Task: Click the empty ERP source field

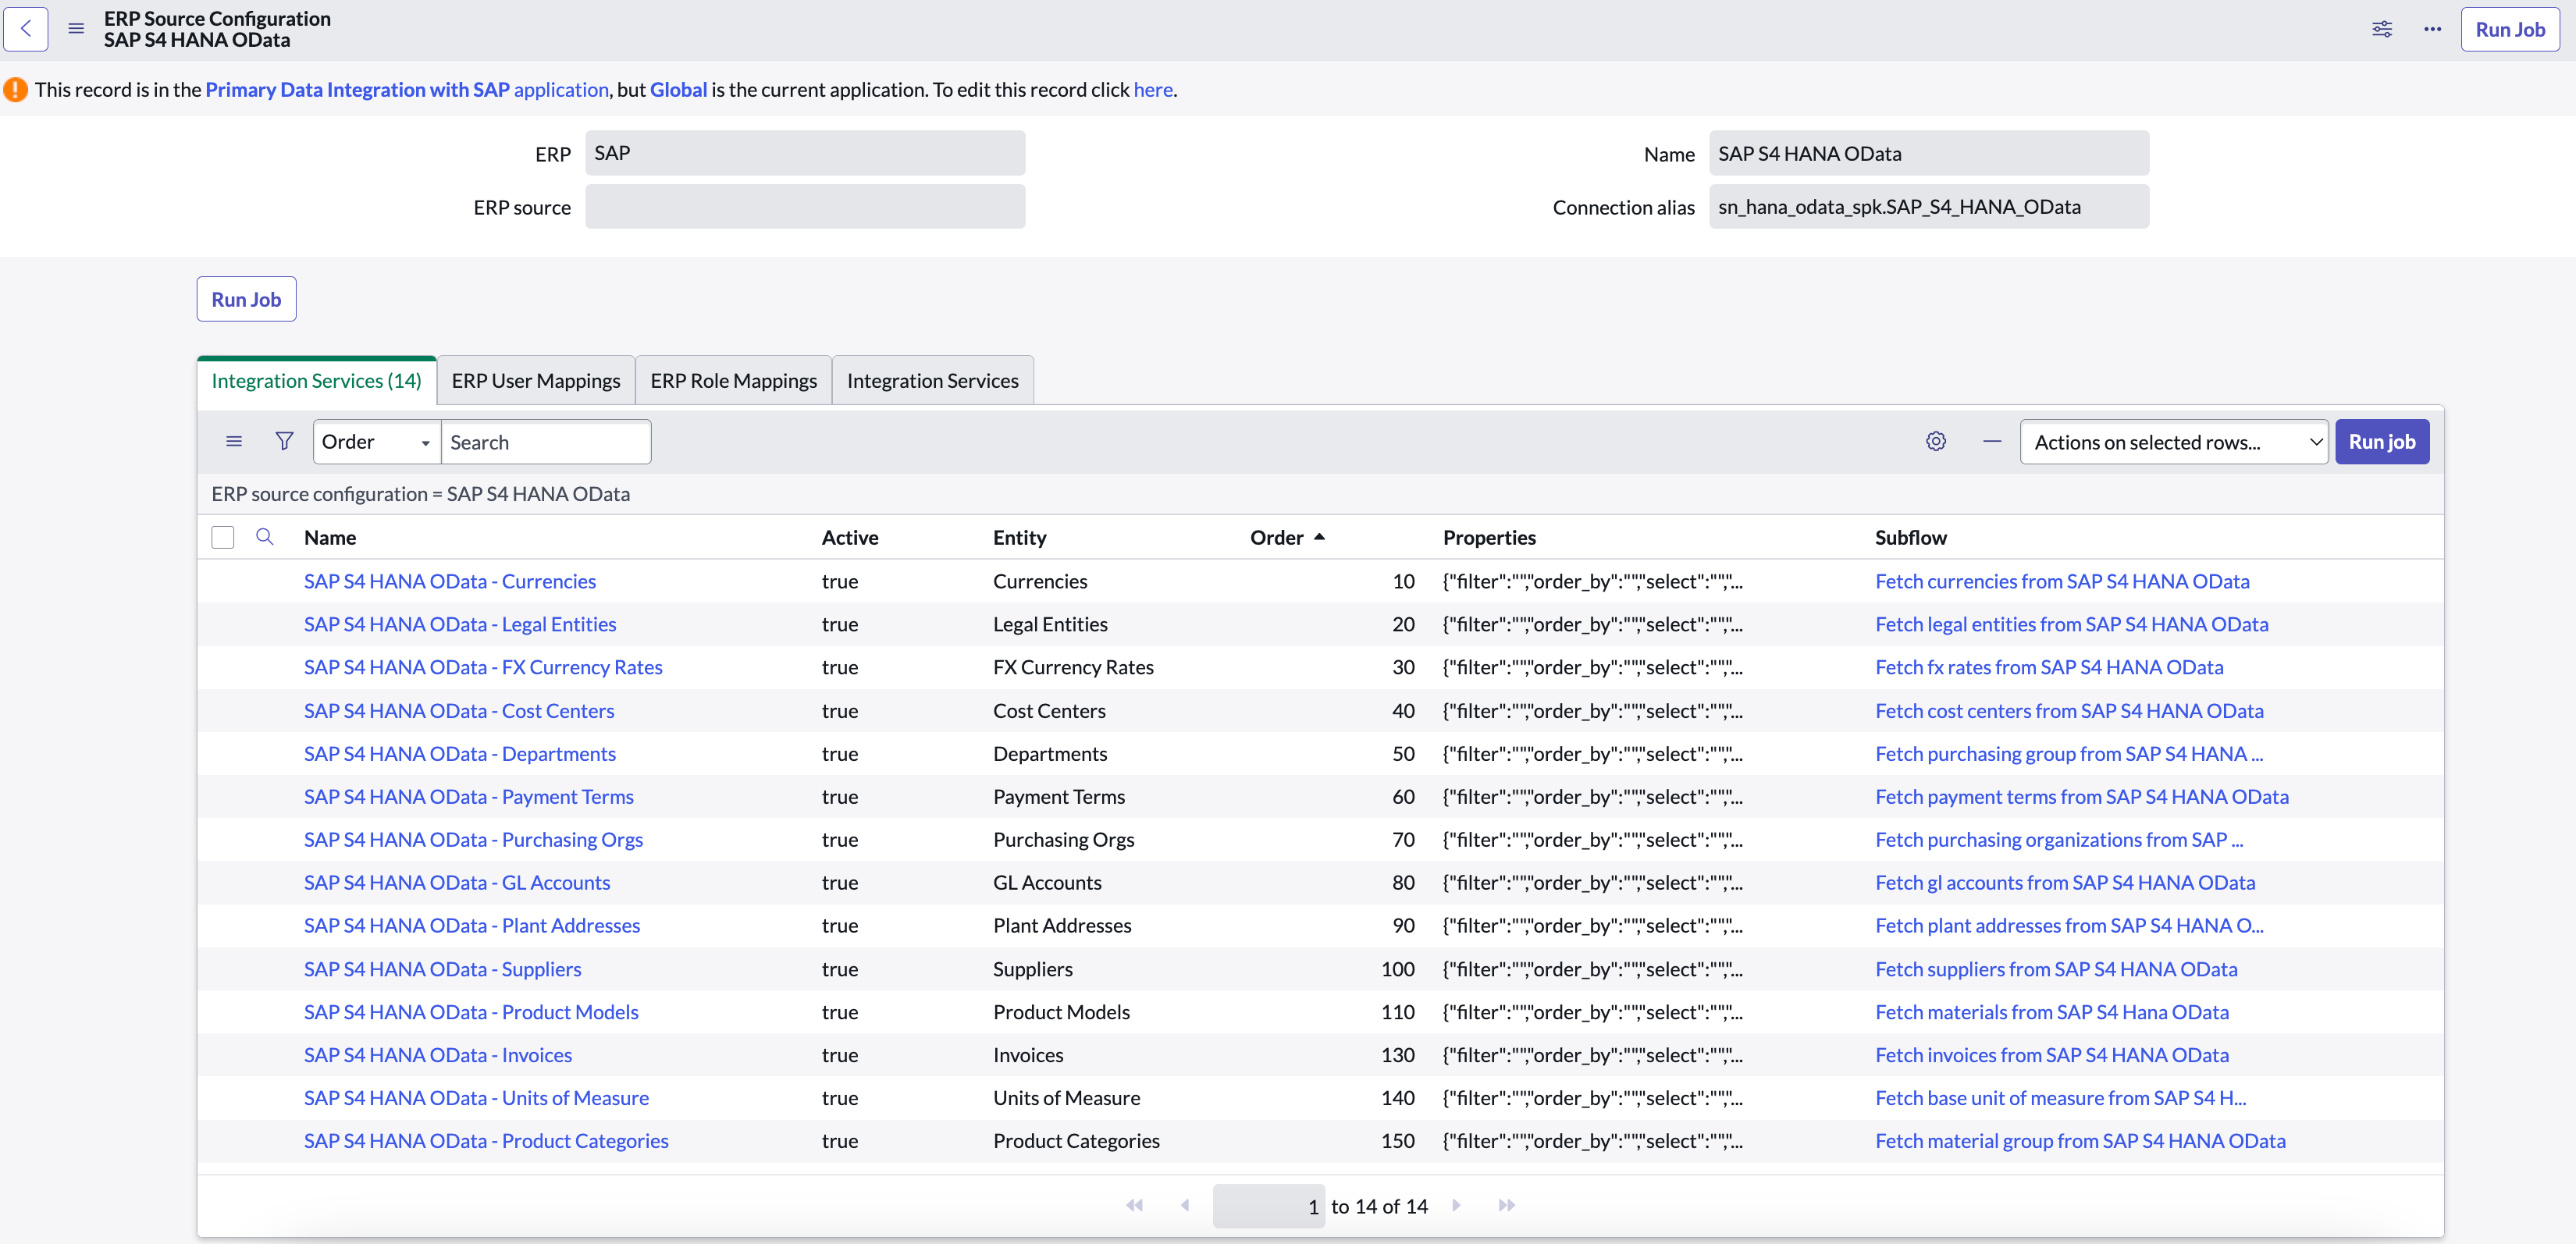Action: 805,207
